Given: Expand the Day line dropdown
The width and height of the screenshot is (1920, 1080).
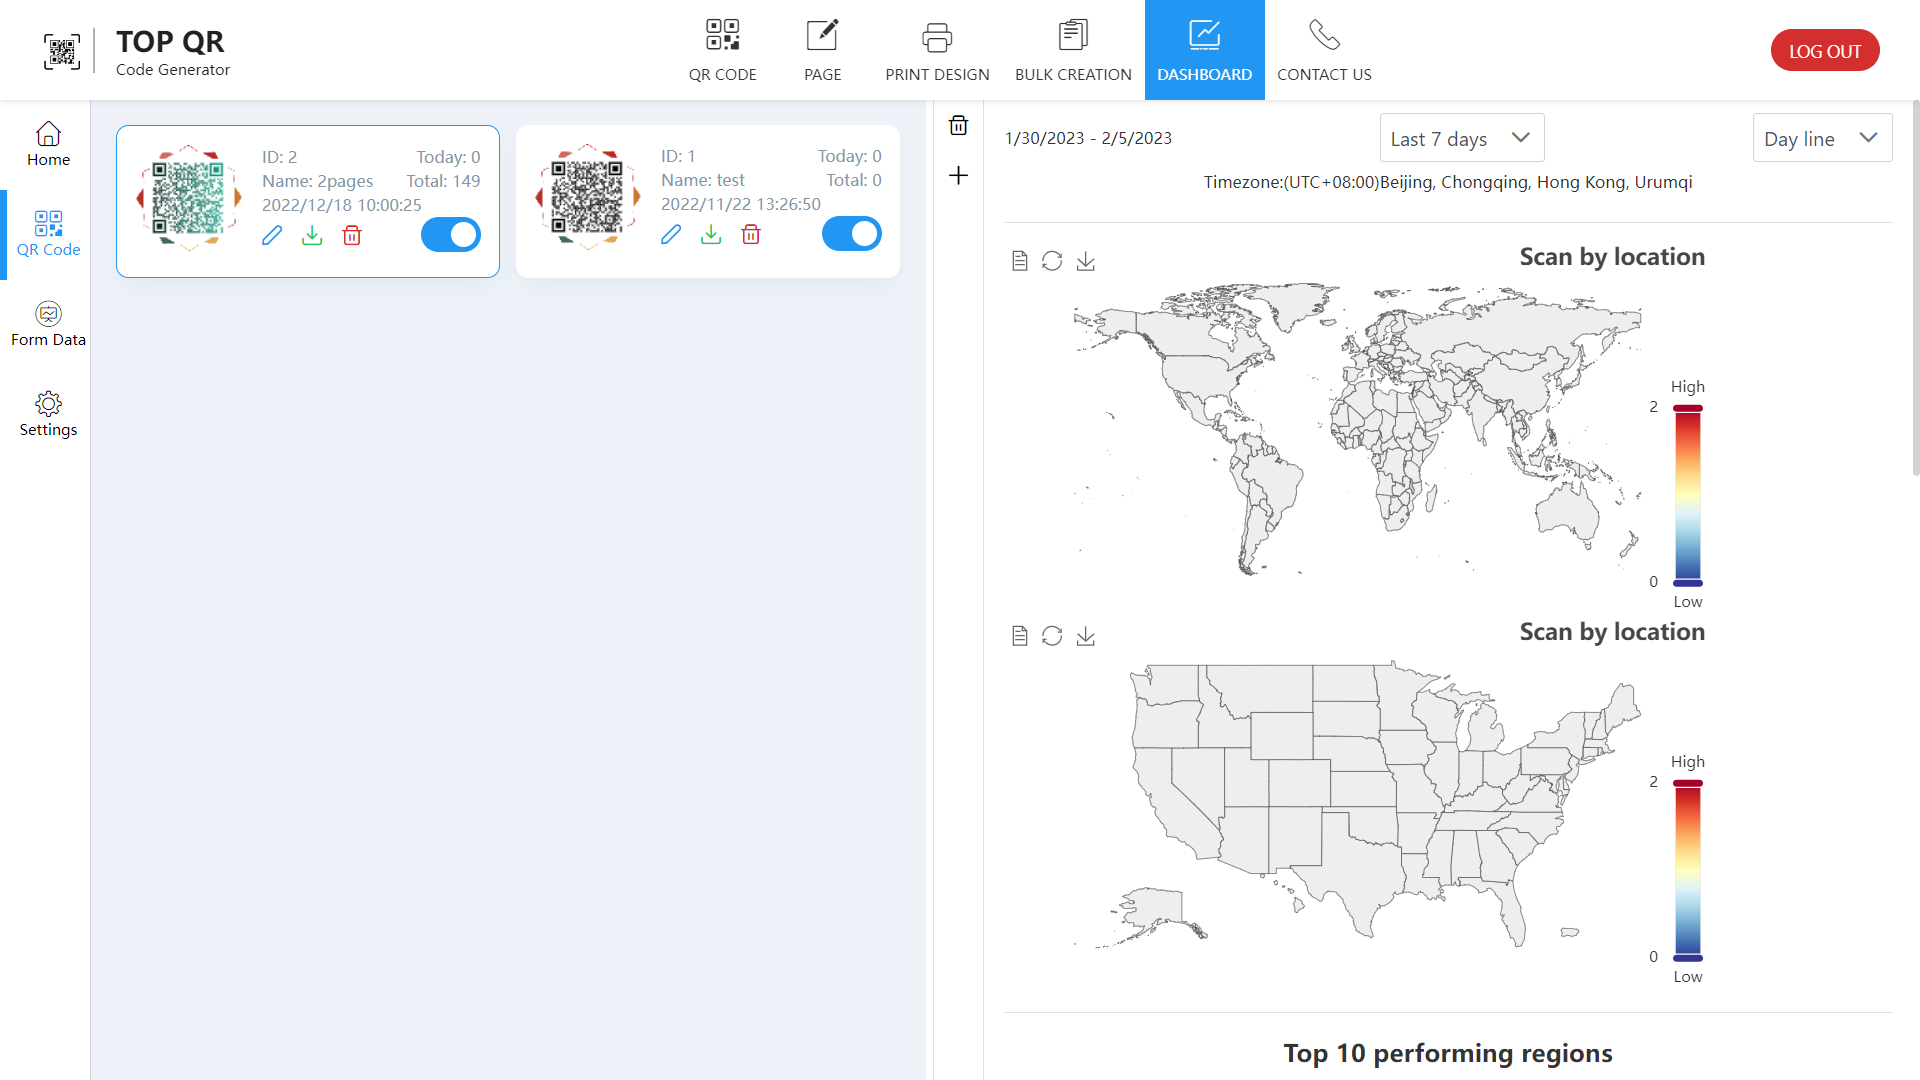Looking at the screenshot, I should point(1821,138).
